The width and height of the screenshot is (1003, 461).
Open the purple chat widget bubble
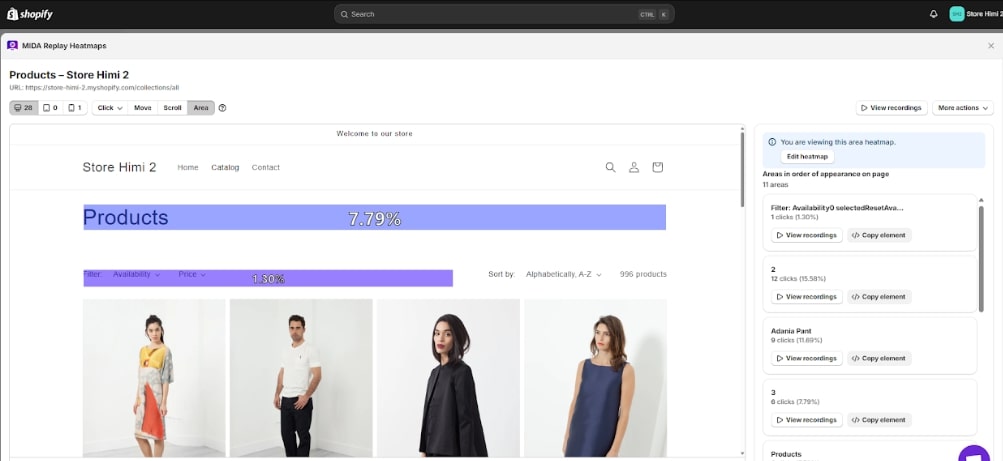(974, 453)
